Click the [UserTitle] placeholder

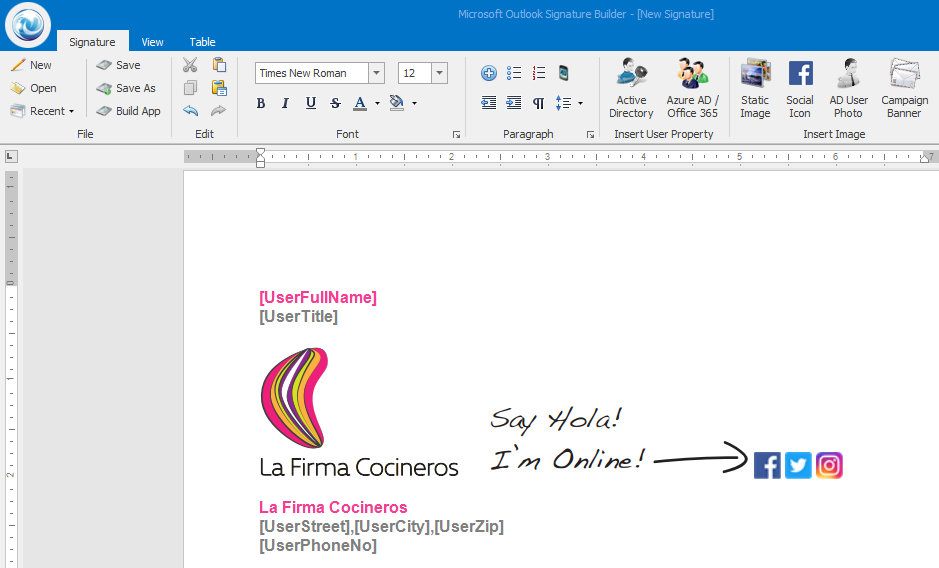pos(298,316)
